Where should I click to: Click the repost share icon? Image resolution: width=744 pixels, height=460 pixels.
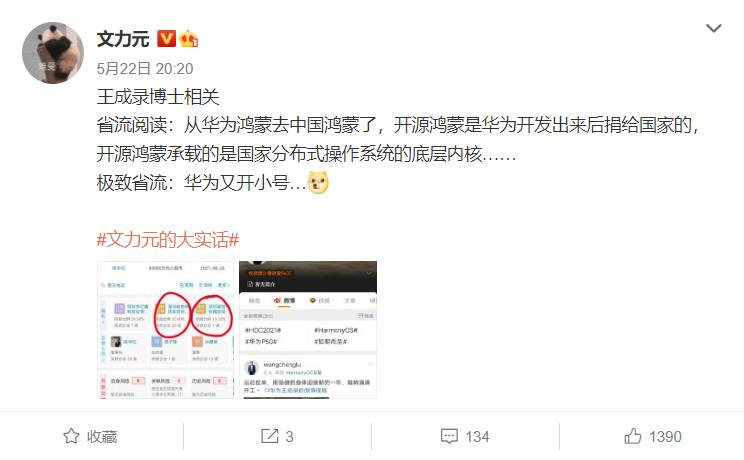tap(270, 436)
